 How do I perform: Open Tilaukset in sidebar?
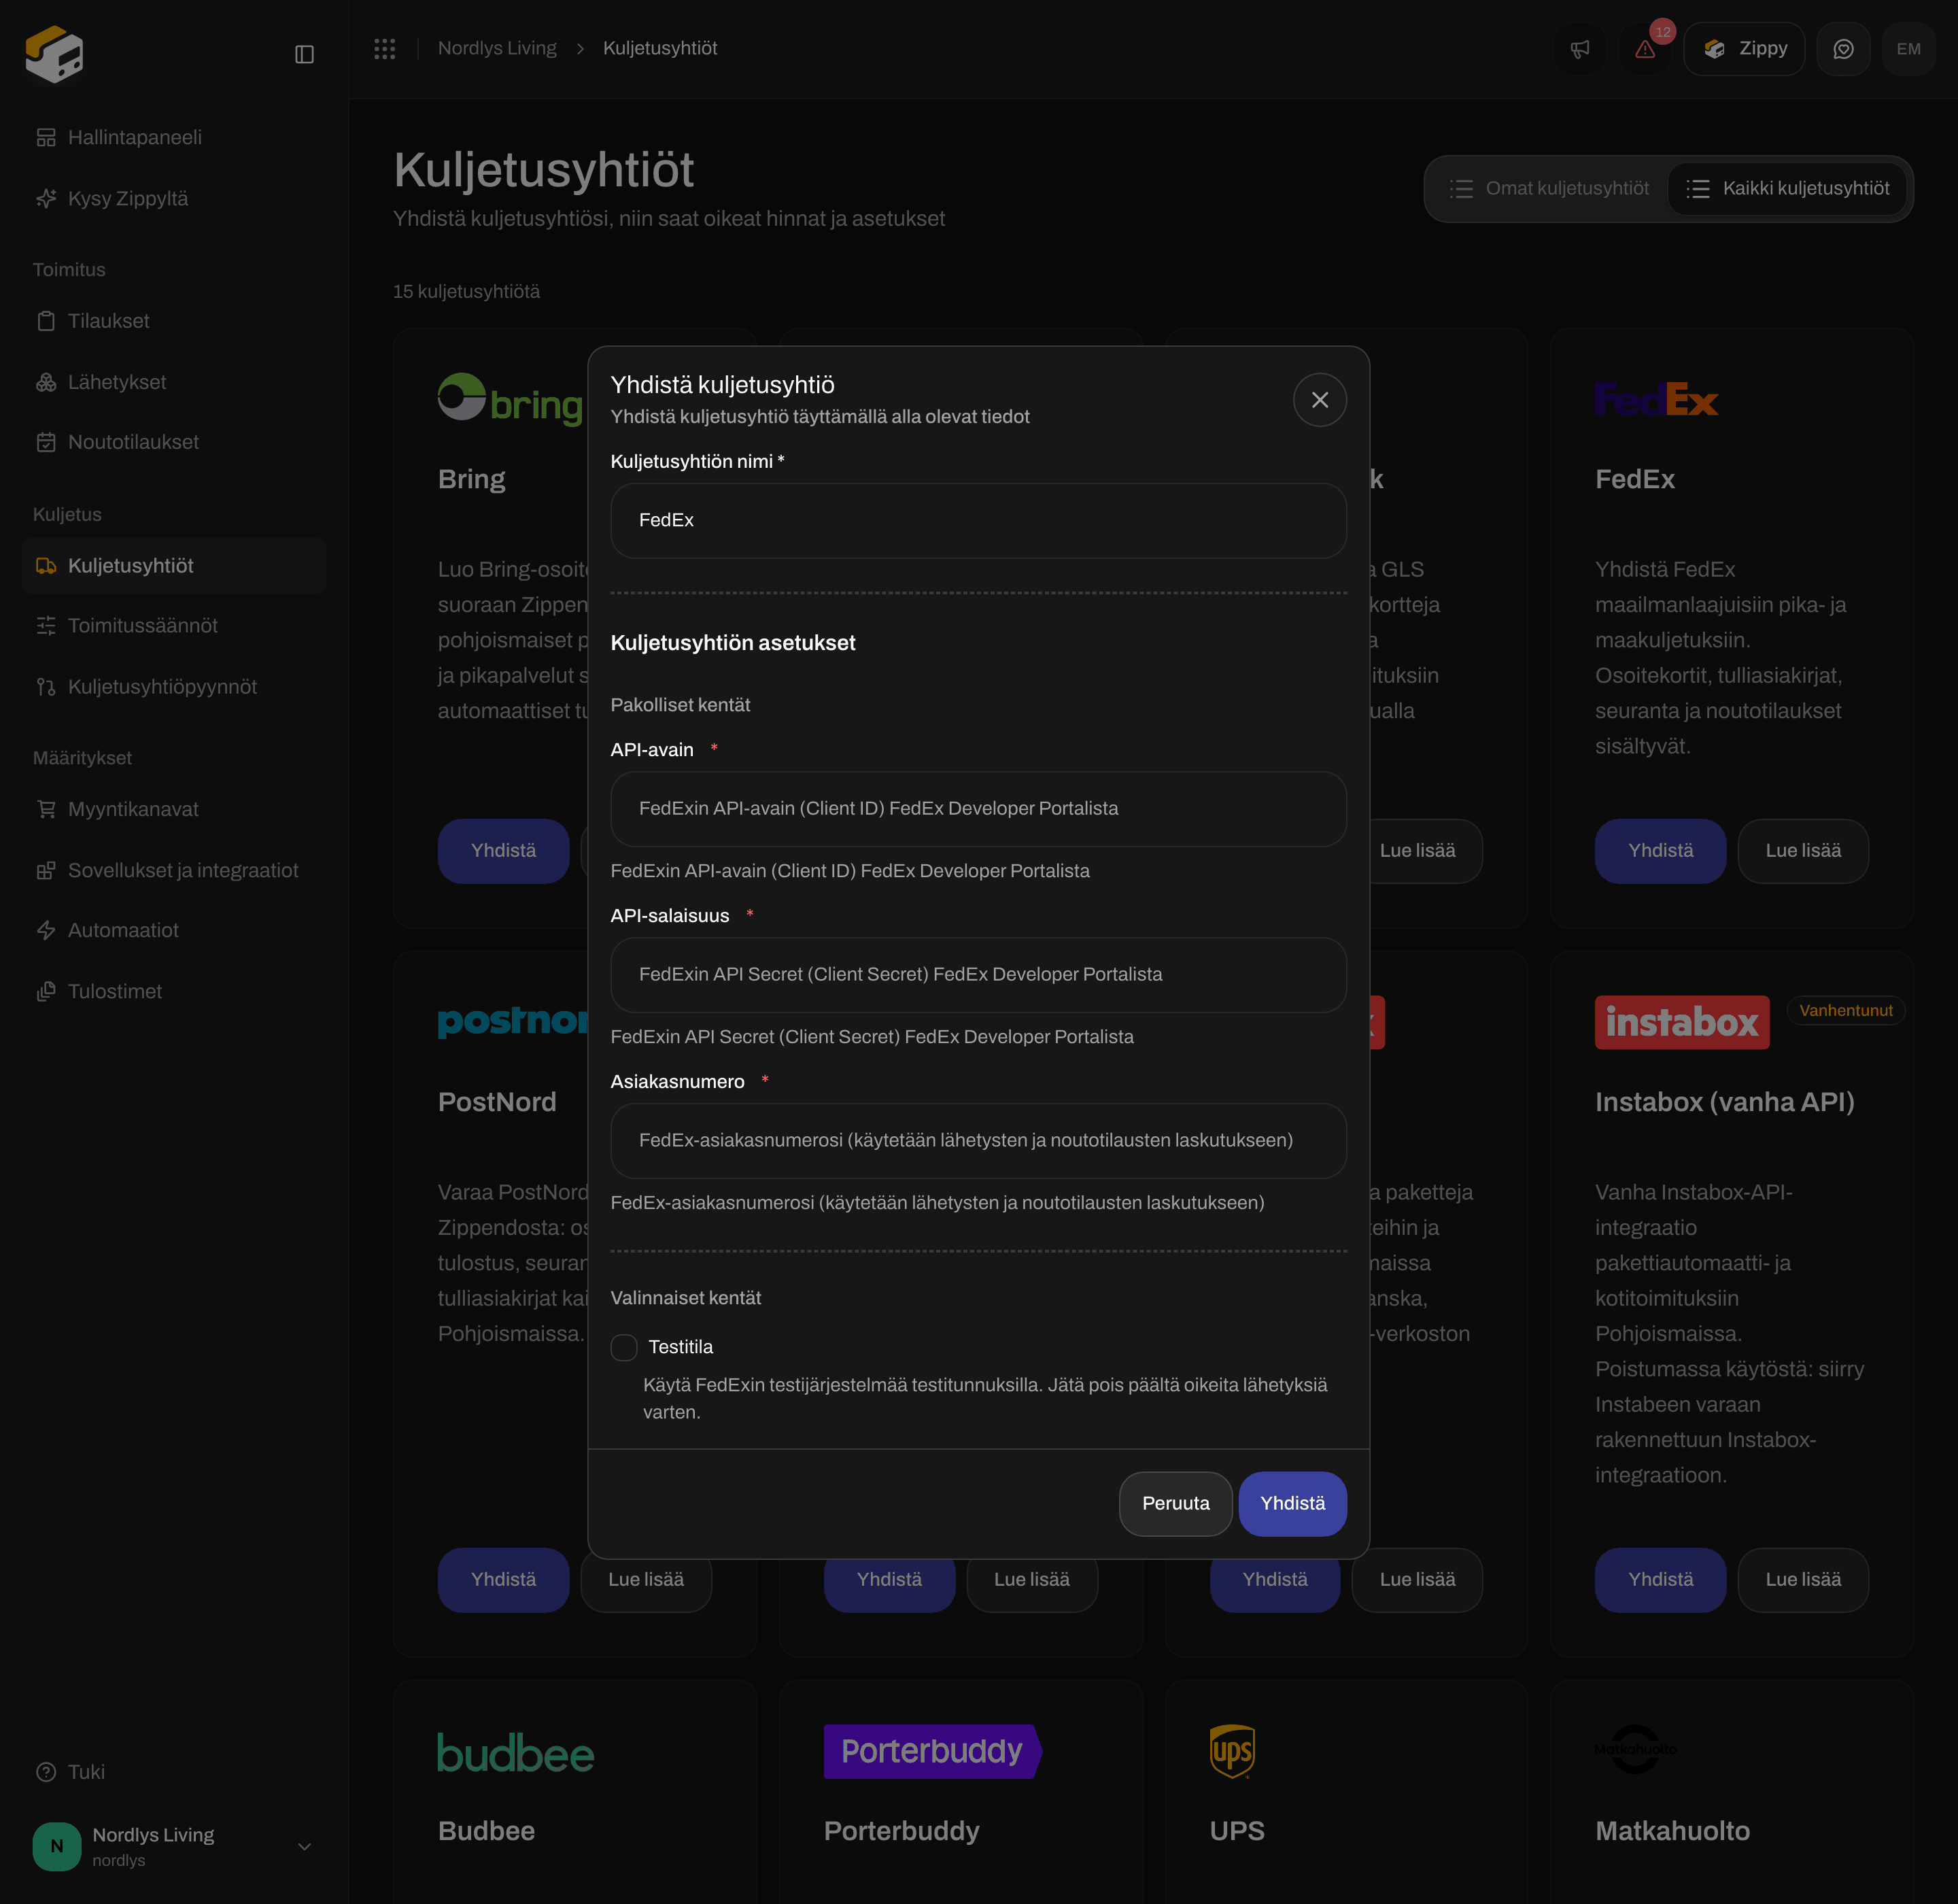pos(174,321)
